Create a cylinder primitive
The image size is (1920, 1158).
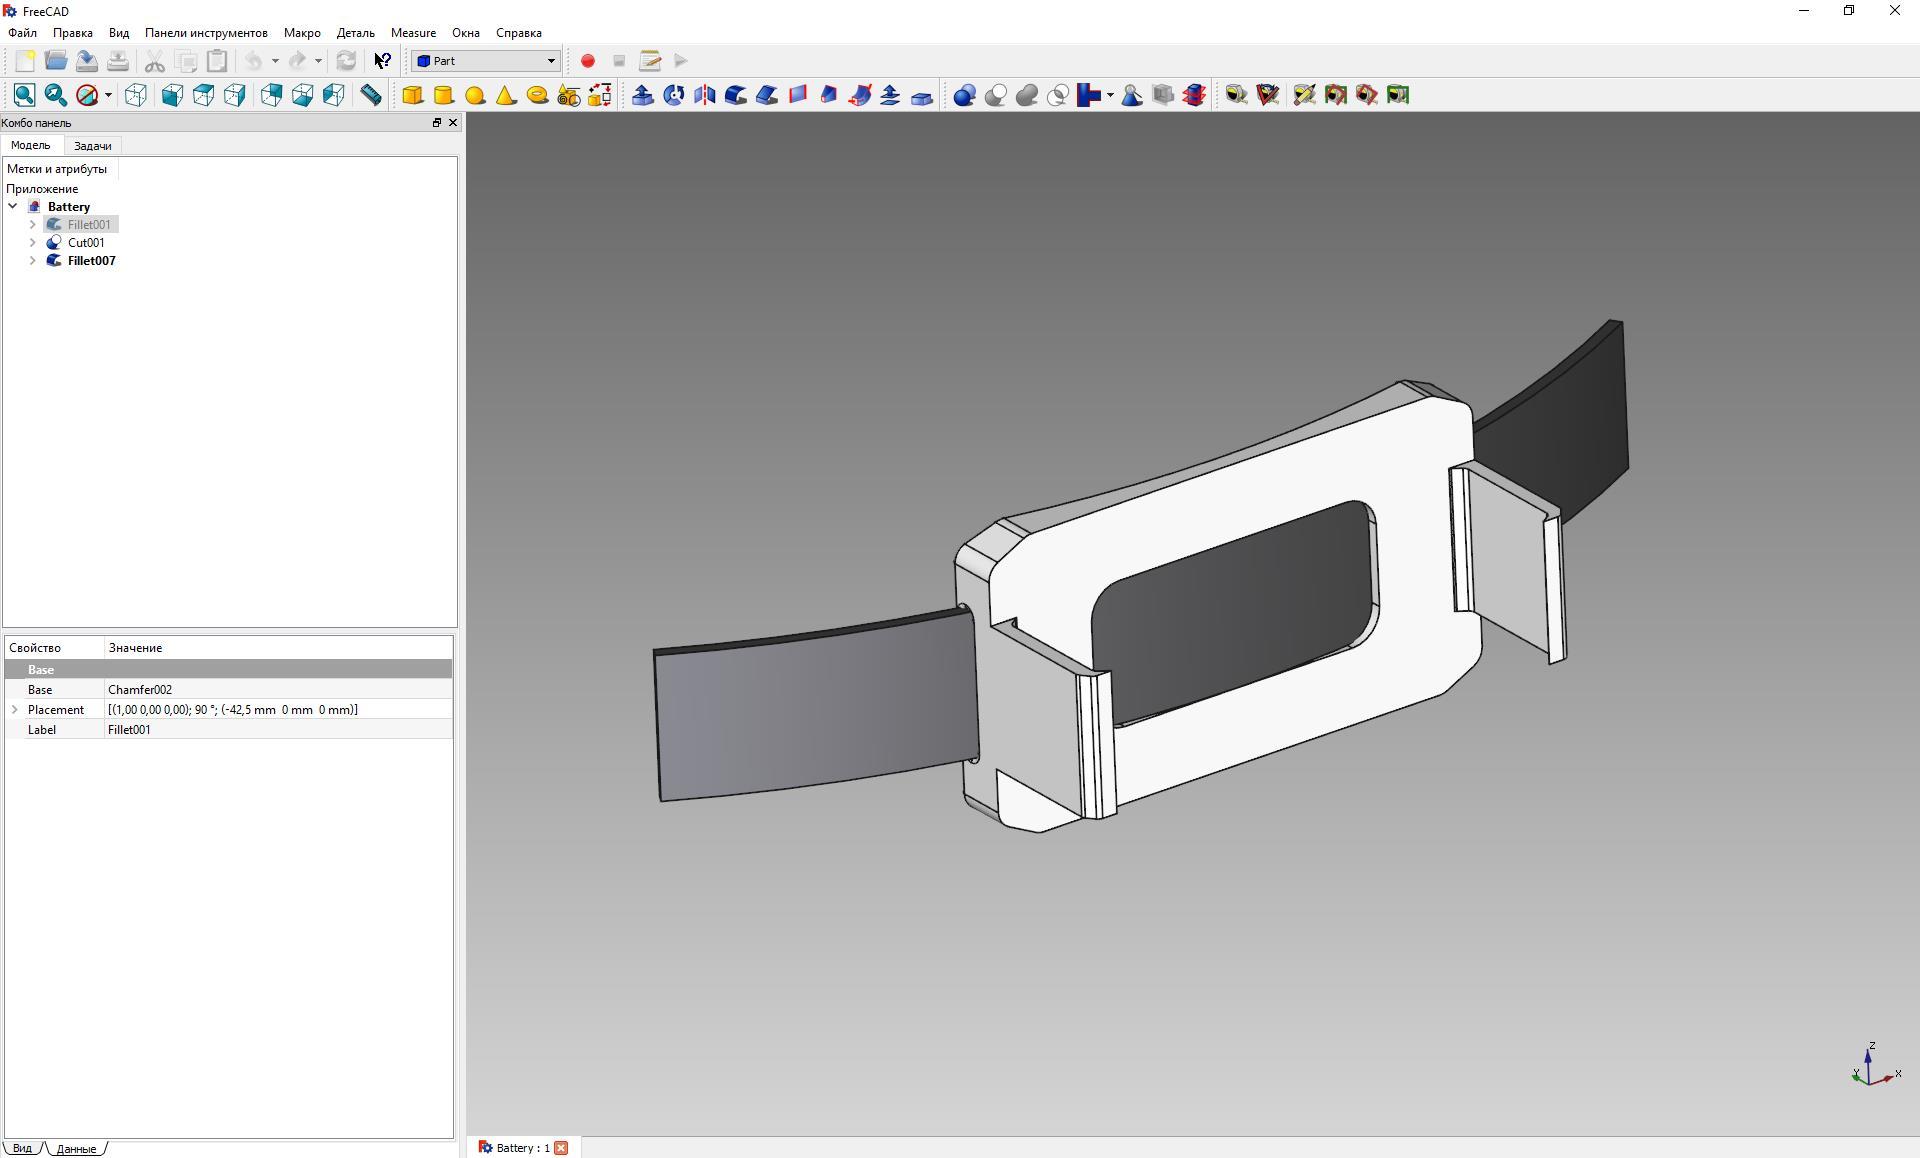(x=444, y=95)
